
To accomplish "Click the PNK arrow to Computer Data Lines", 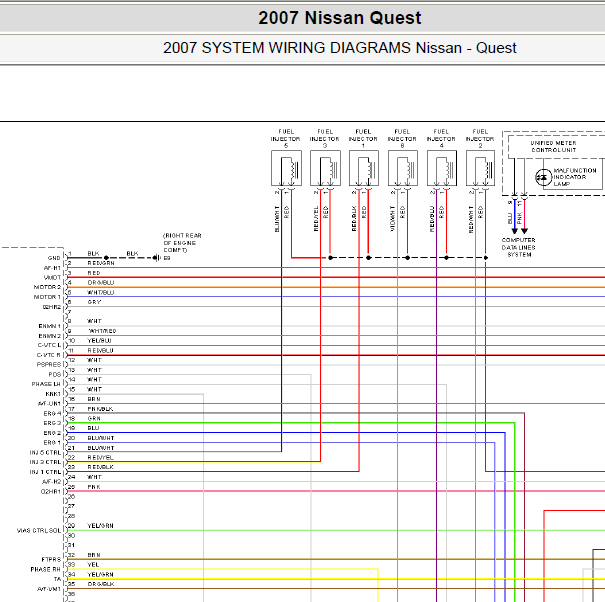I will click(524, 231).
